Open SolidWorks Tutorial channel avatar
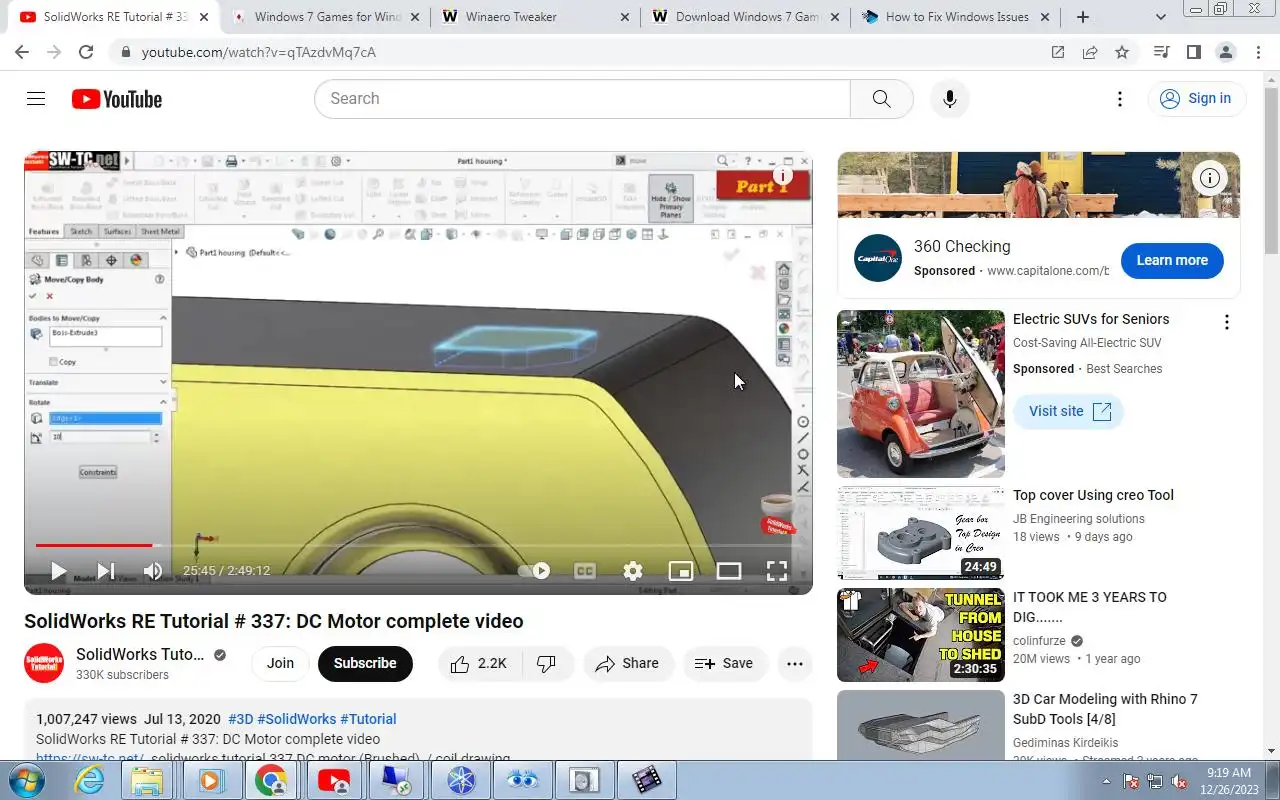This screenshot has height=800, width=1280. [44, 663]
